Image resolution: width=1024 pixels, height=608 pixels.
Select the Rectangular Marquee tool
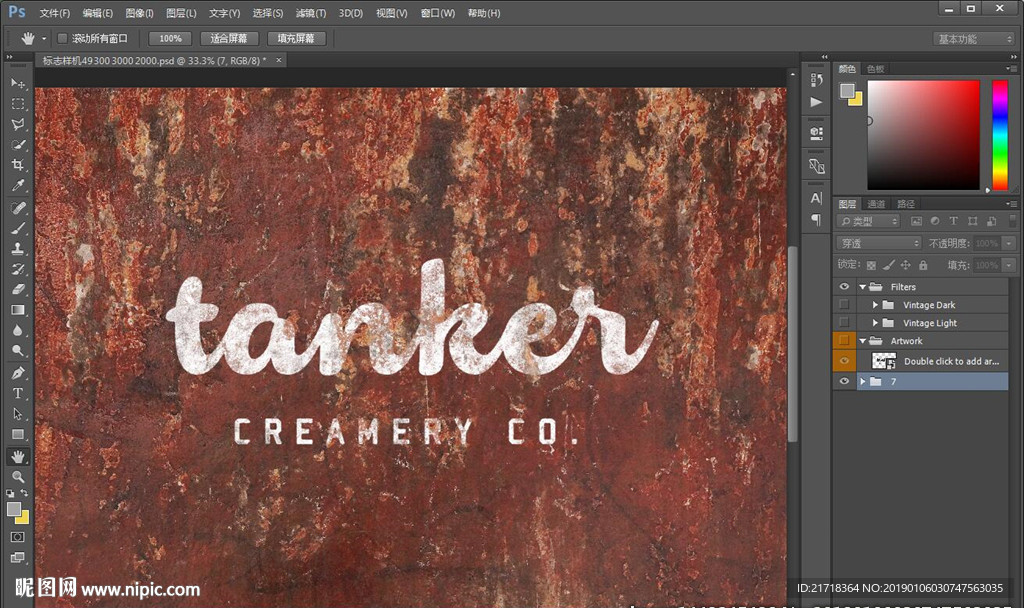click(x=18, y=104)
